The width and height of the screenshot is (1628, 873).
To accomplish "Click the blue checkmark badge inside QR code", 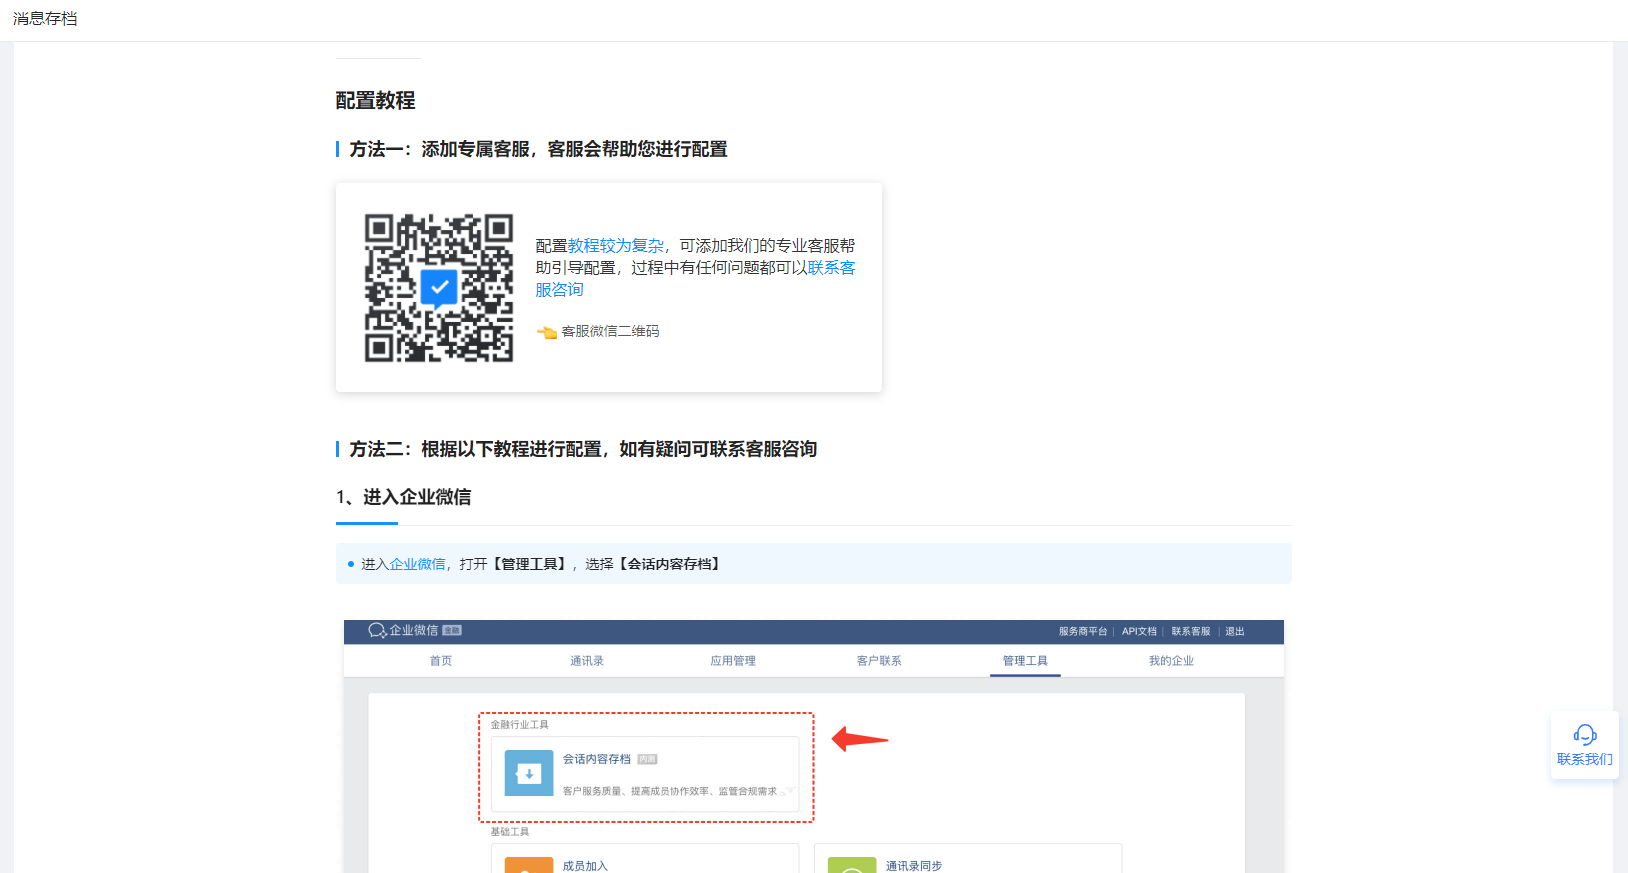I will (x=439, y=288).
